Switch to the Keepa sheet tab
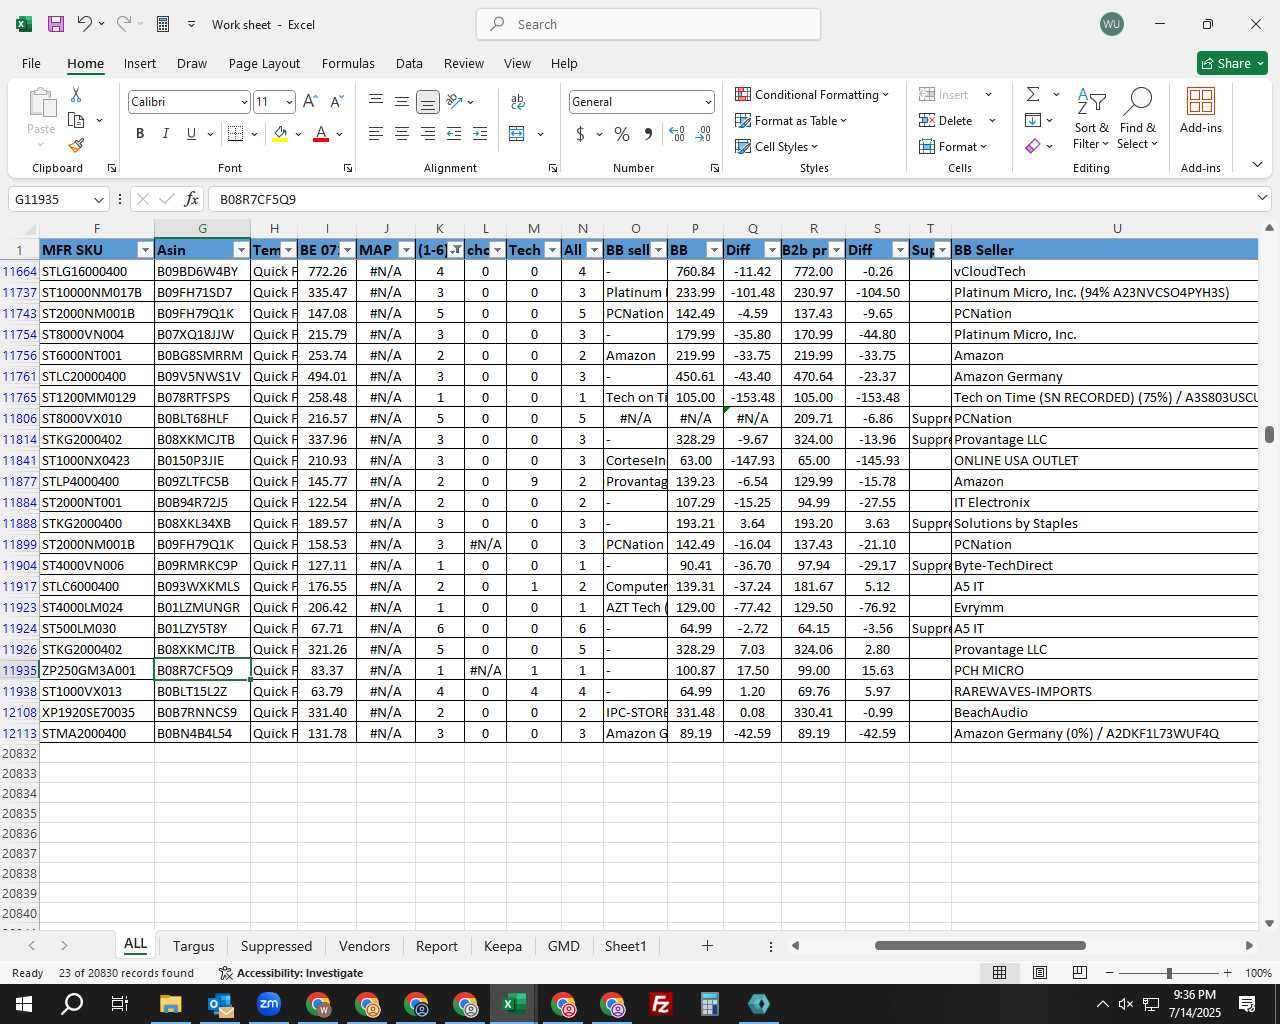Viewport: 1280px width, 1024px height. coord(502,946)
